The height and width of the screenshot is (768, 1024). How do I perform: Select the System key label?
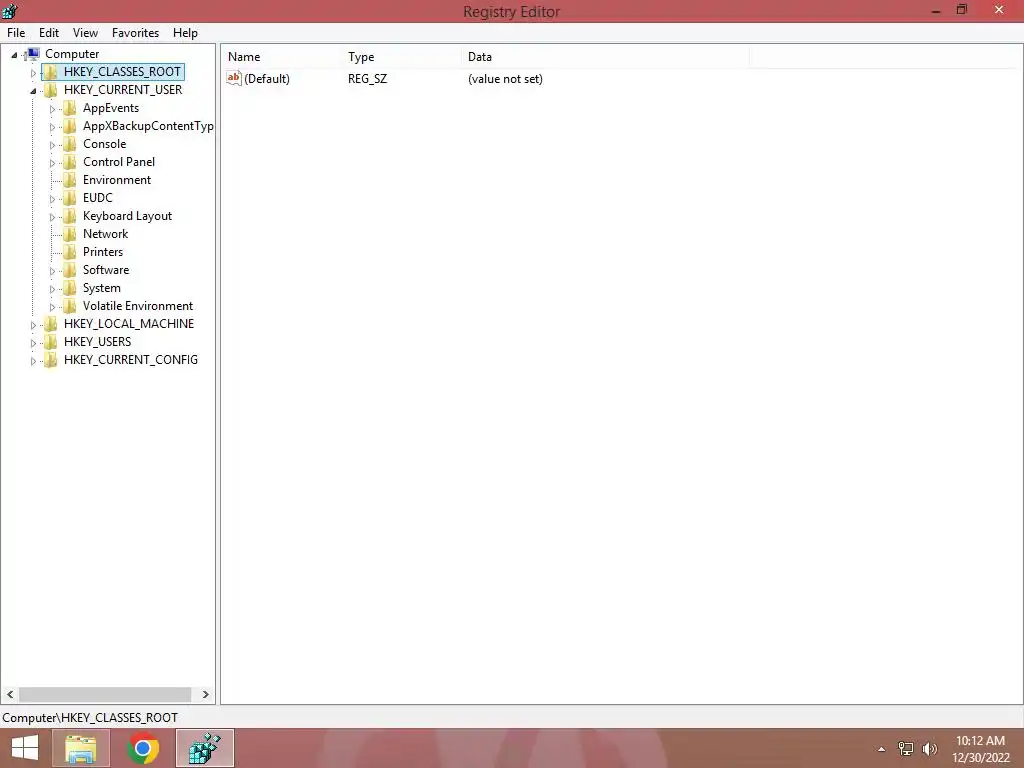(x=101, y=288)
